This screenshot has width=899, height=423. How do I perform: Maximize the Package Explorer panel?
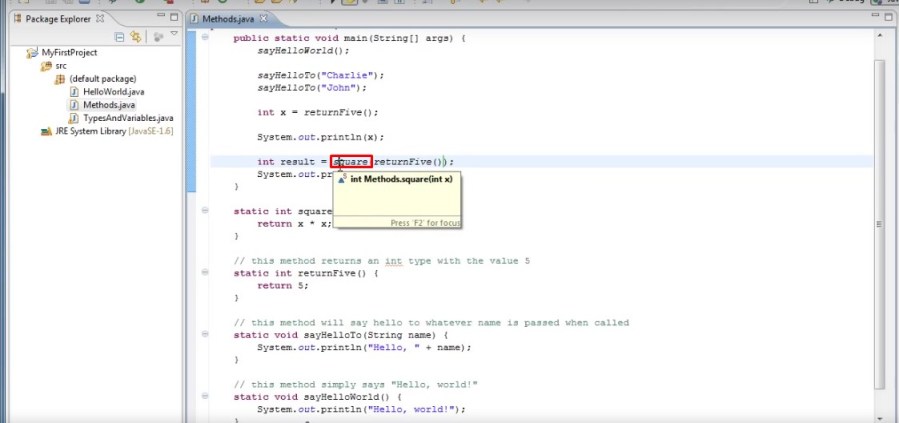(173, 18)
